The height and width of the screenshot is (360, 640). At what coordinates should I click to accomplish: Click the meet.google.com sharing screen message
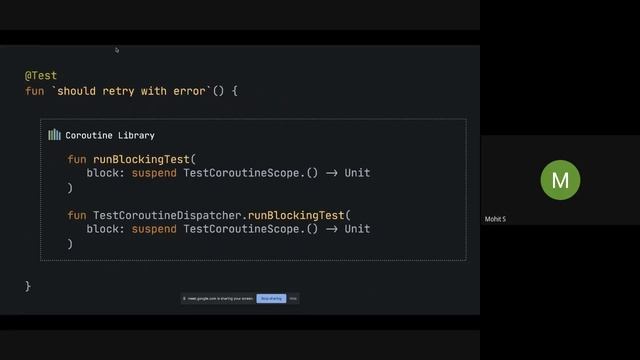220,299
